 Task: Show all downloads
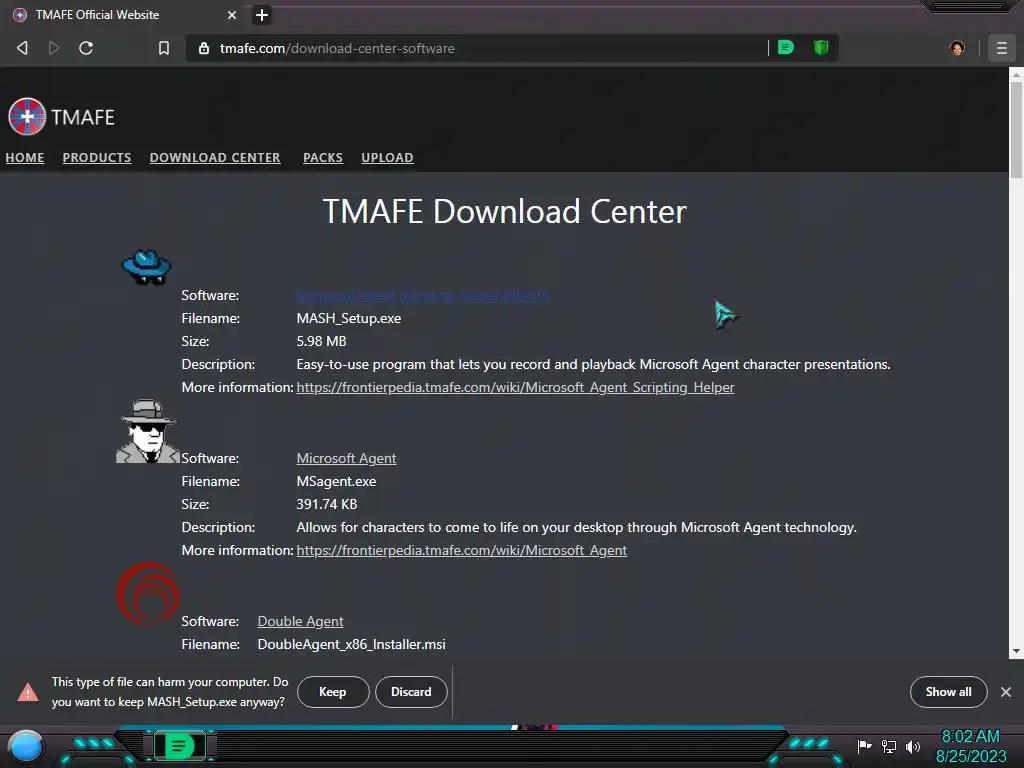click(x=948, y=692)
